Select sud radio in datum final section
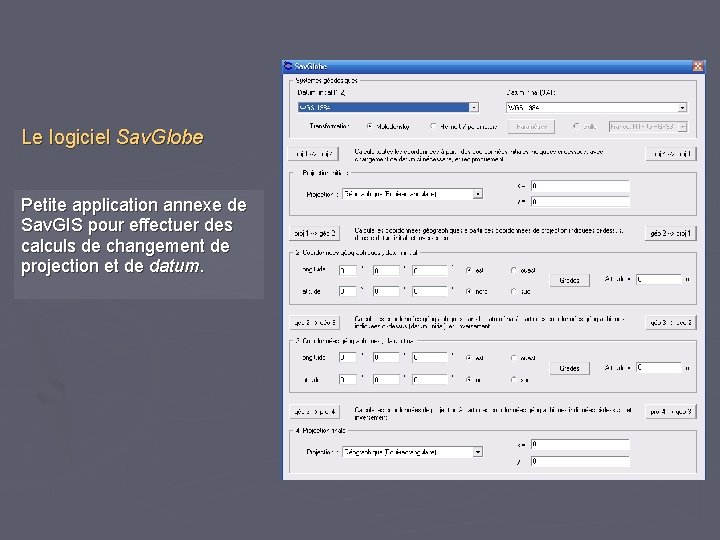Viewport: 720px width, 540px height. click(x=513, y=379)
